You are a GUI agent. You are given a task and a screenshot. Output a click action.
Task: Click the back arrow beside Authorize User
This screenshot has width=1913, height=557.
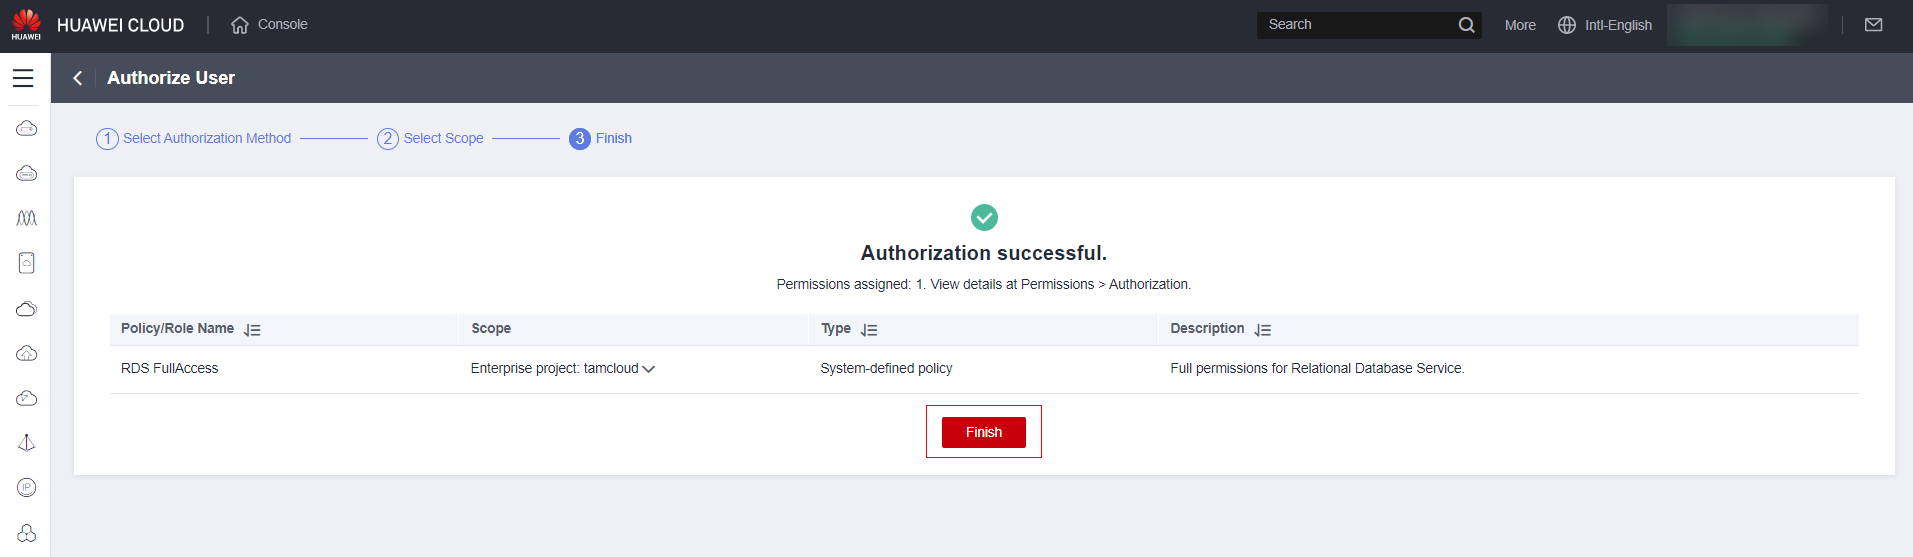pyautogui.click(x=77, y=78)
